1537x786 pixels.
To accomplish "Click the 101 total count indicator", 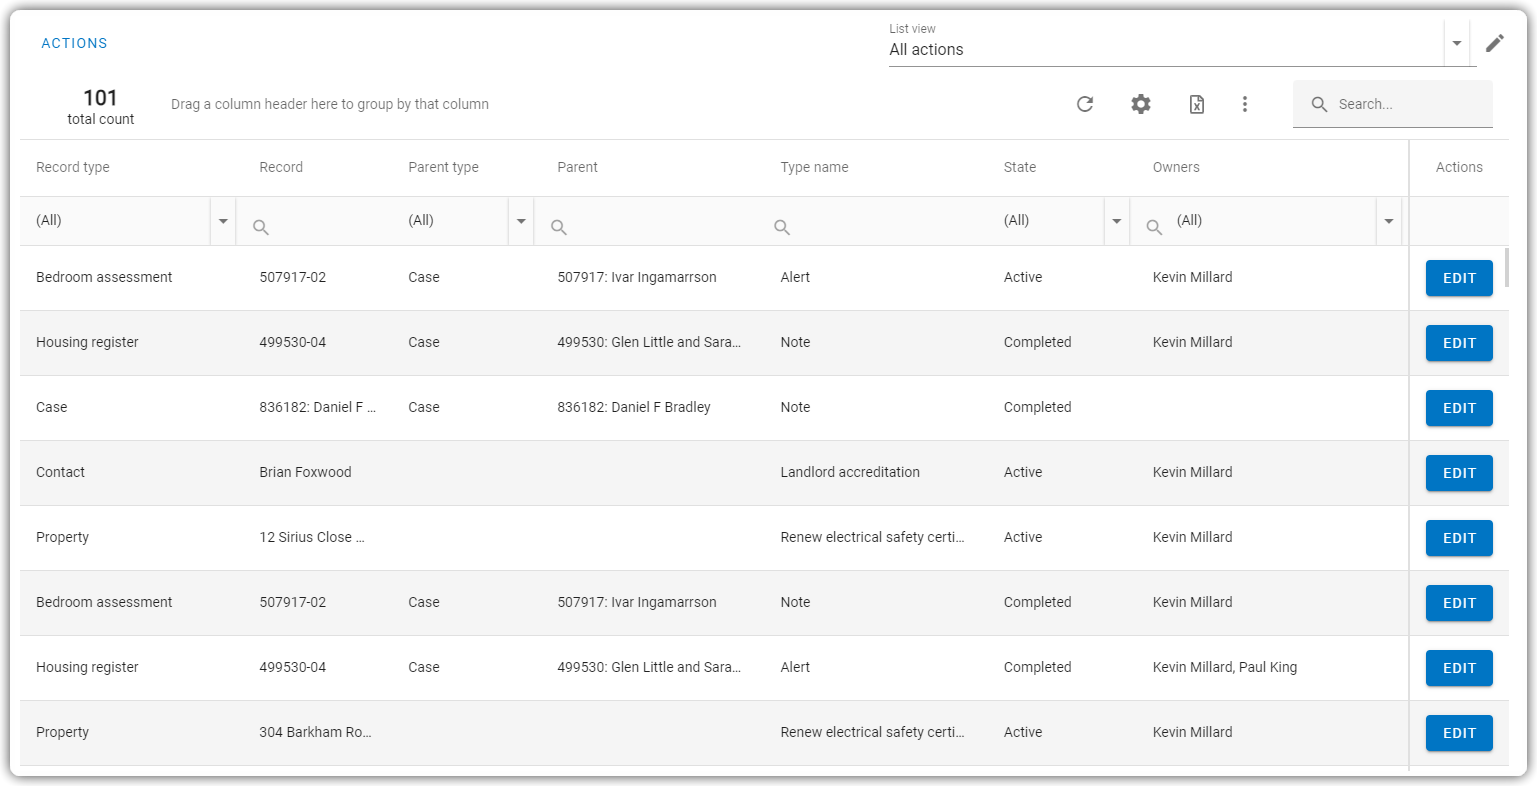I will tap(100, 106).
